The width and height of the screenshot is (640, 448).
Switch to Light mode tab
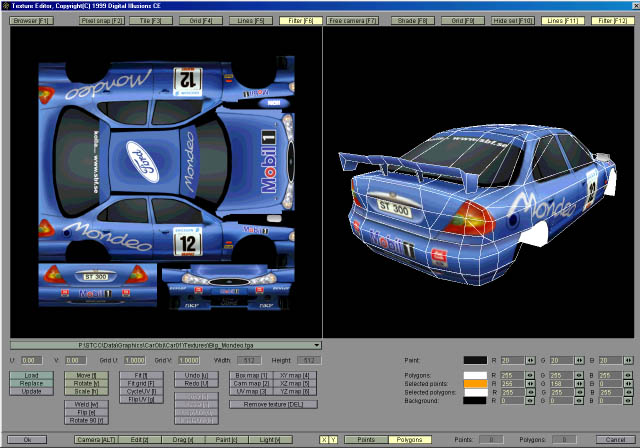click(270, 439)
